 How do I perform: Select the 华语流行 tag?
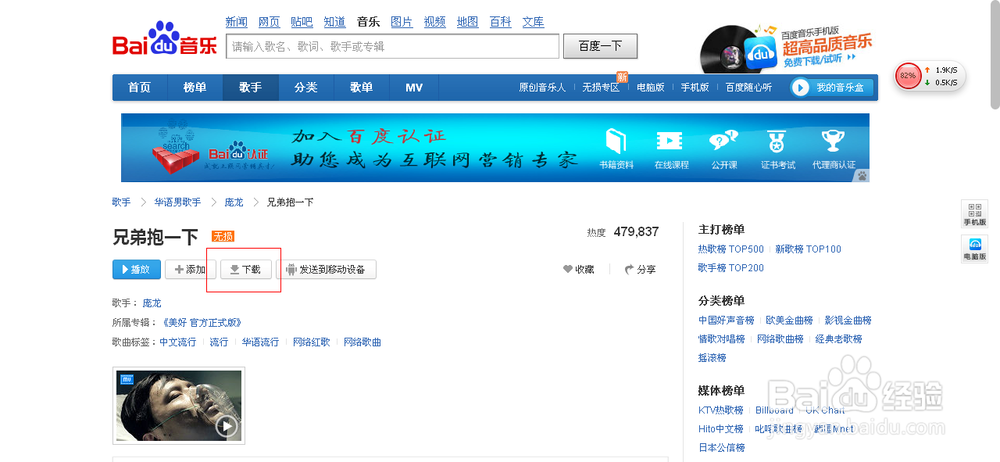260,342
